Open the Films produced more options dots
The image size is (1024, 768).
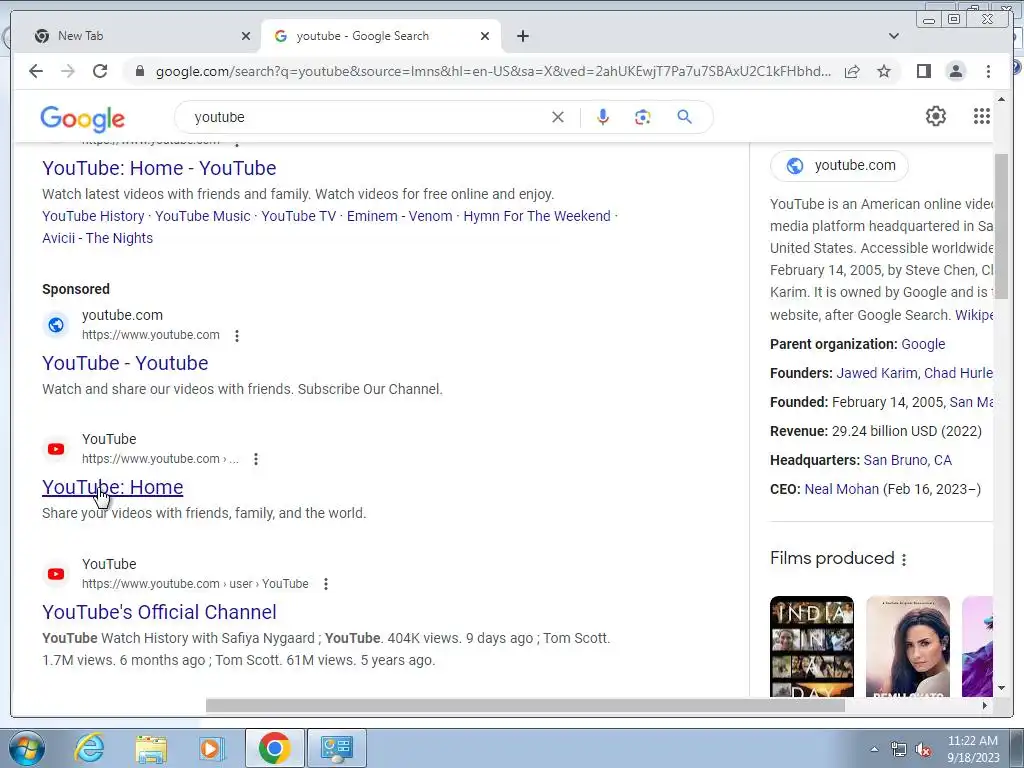click(904, 560)
